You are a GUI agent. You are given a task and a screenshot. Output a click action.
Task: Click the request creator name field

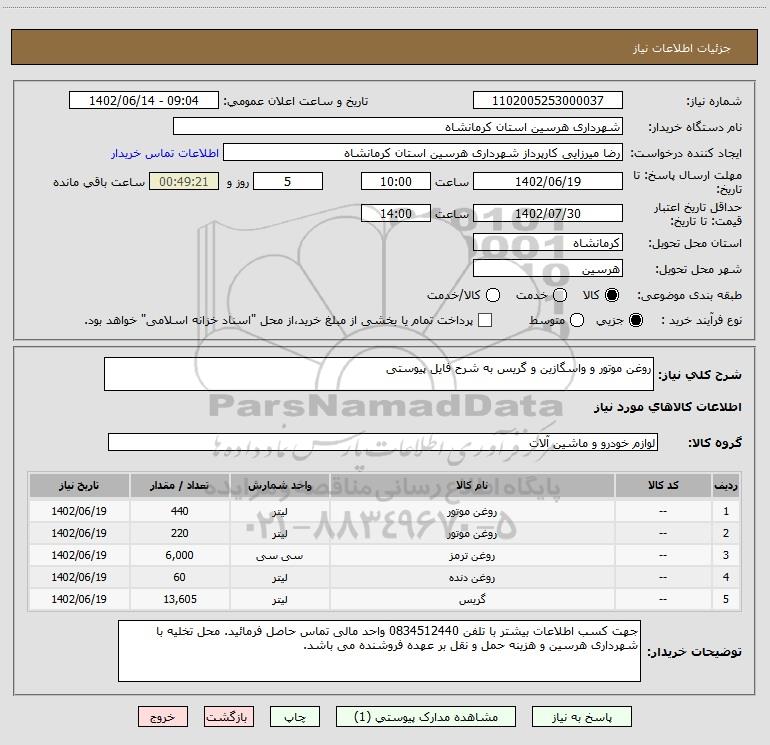coord(423,153)
